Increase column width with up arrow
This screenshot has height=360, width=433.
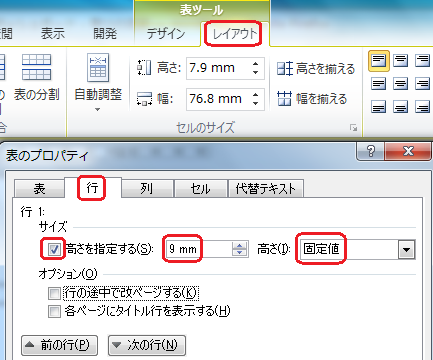pos(255,94)
